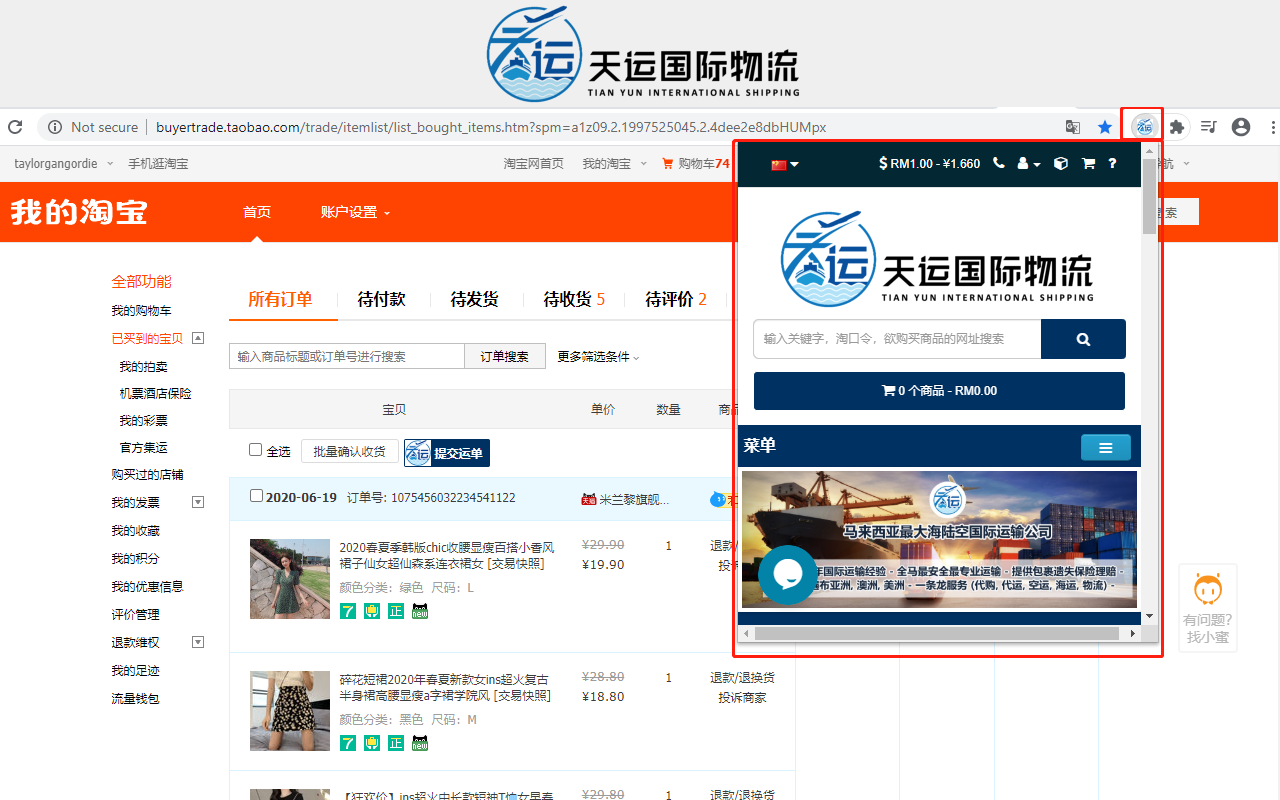The width and height of the screenshot is (1280, 800).
Task: Click the popup scrollbar down arrow
Action: click(1150, 616)
